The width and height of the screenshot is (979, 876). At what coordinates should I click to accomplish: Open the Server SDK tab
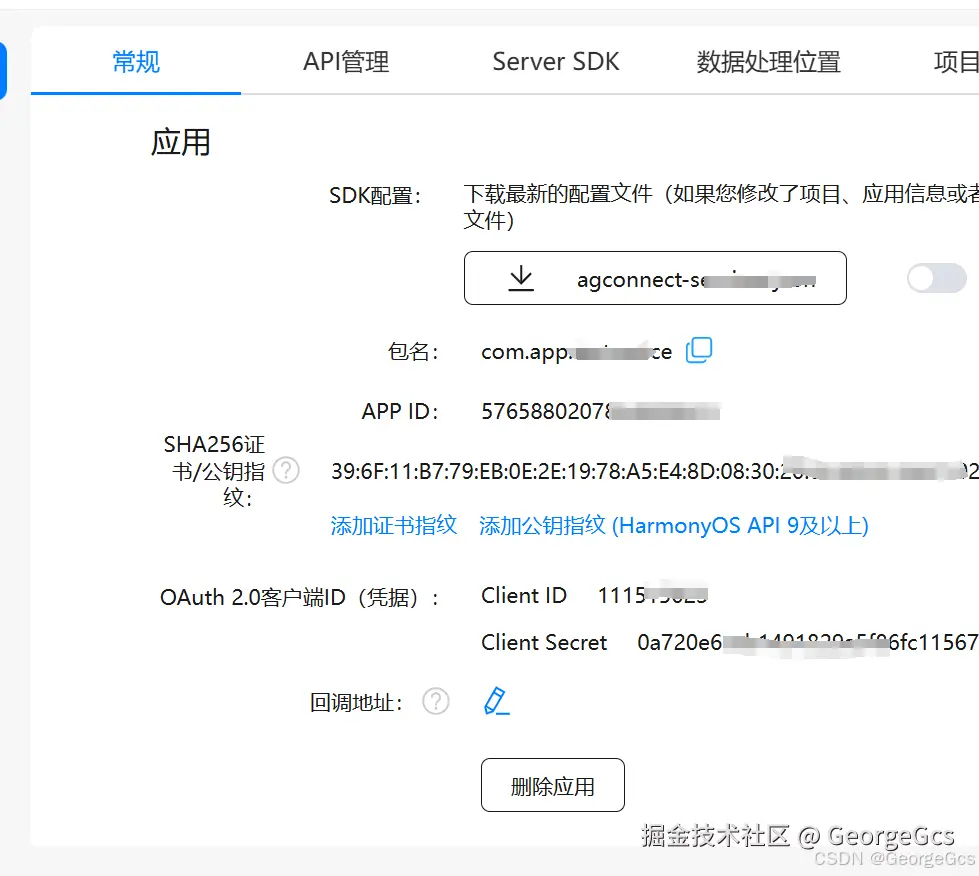click(556, 62)
